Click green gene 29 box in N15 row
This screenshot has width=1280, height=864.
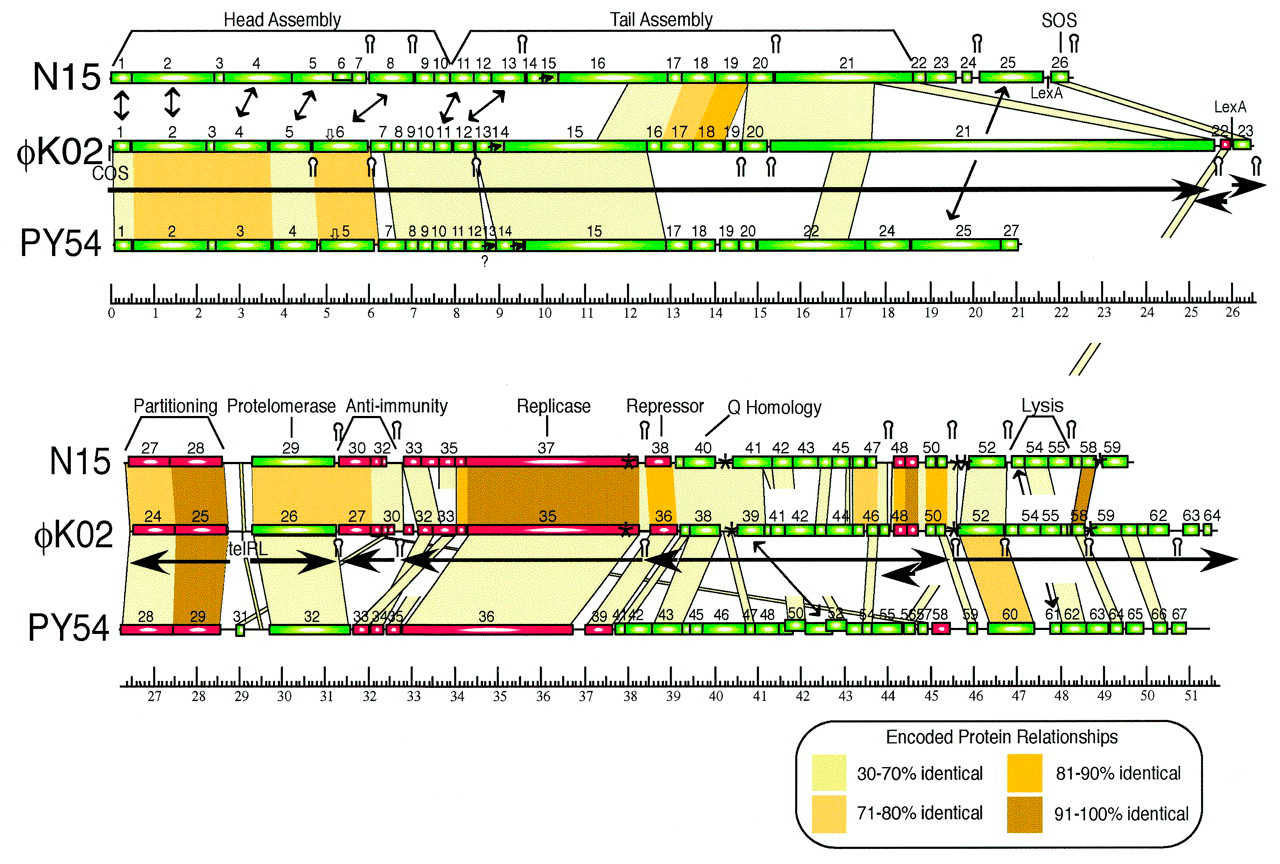tap(293, 462)
